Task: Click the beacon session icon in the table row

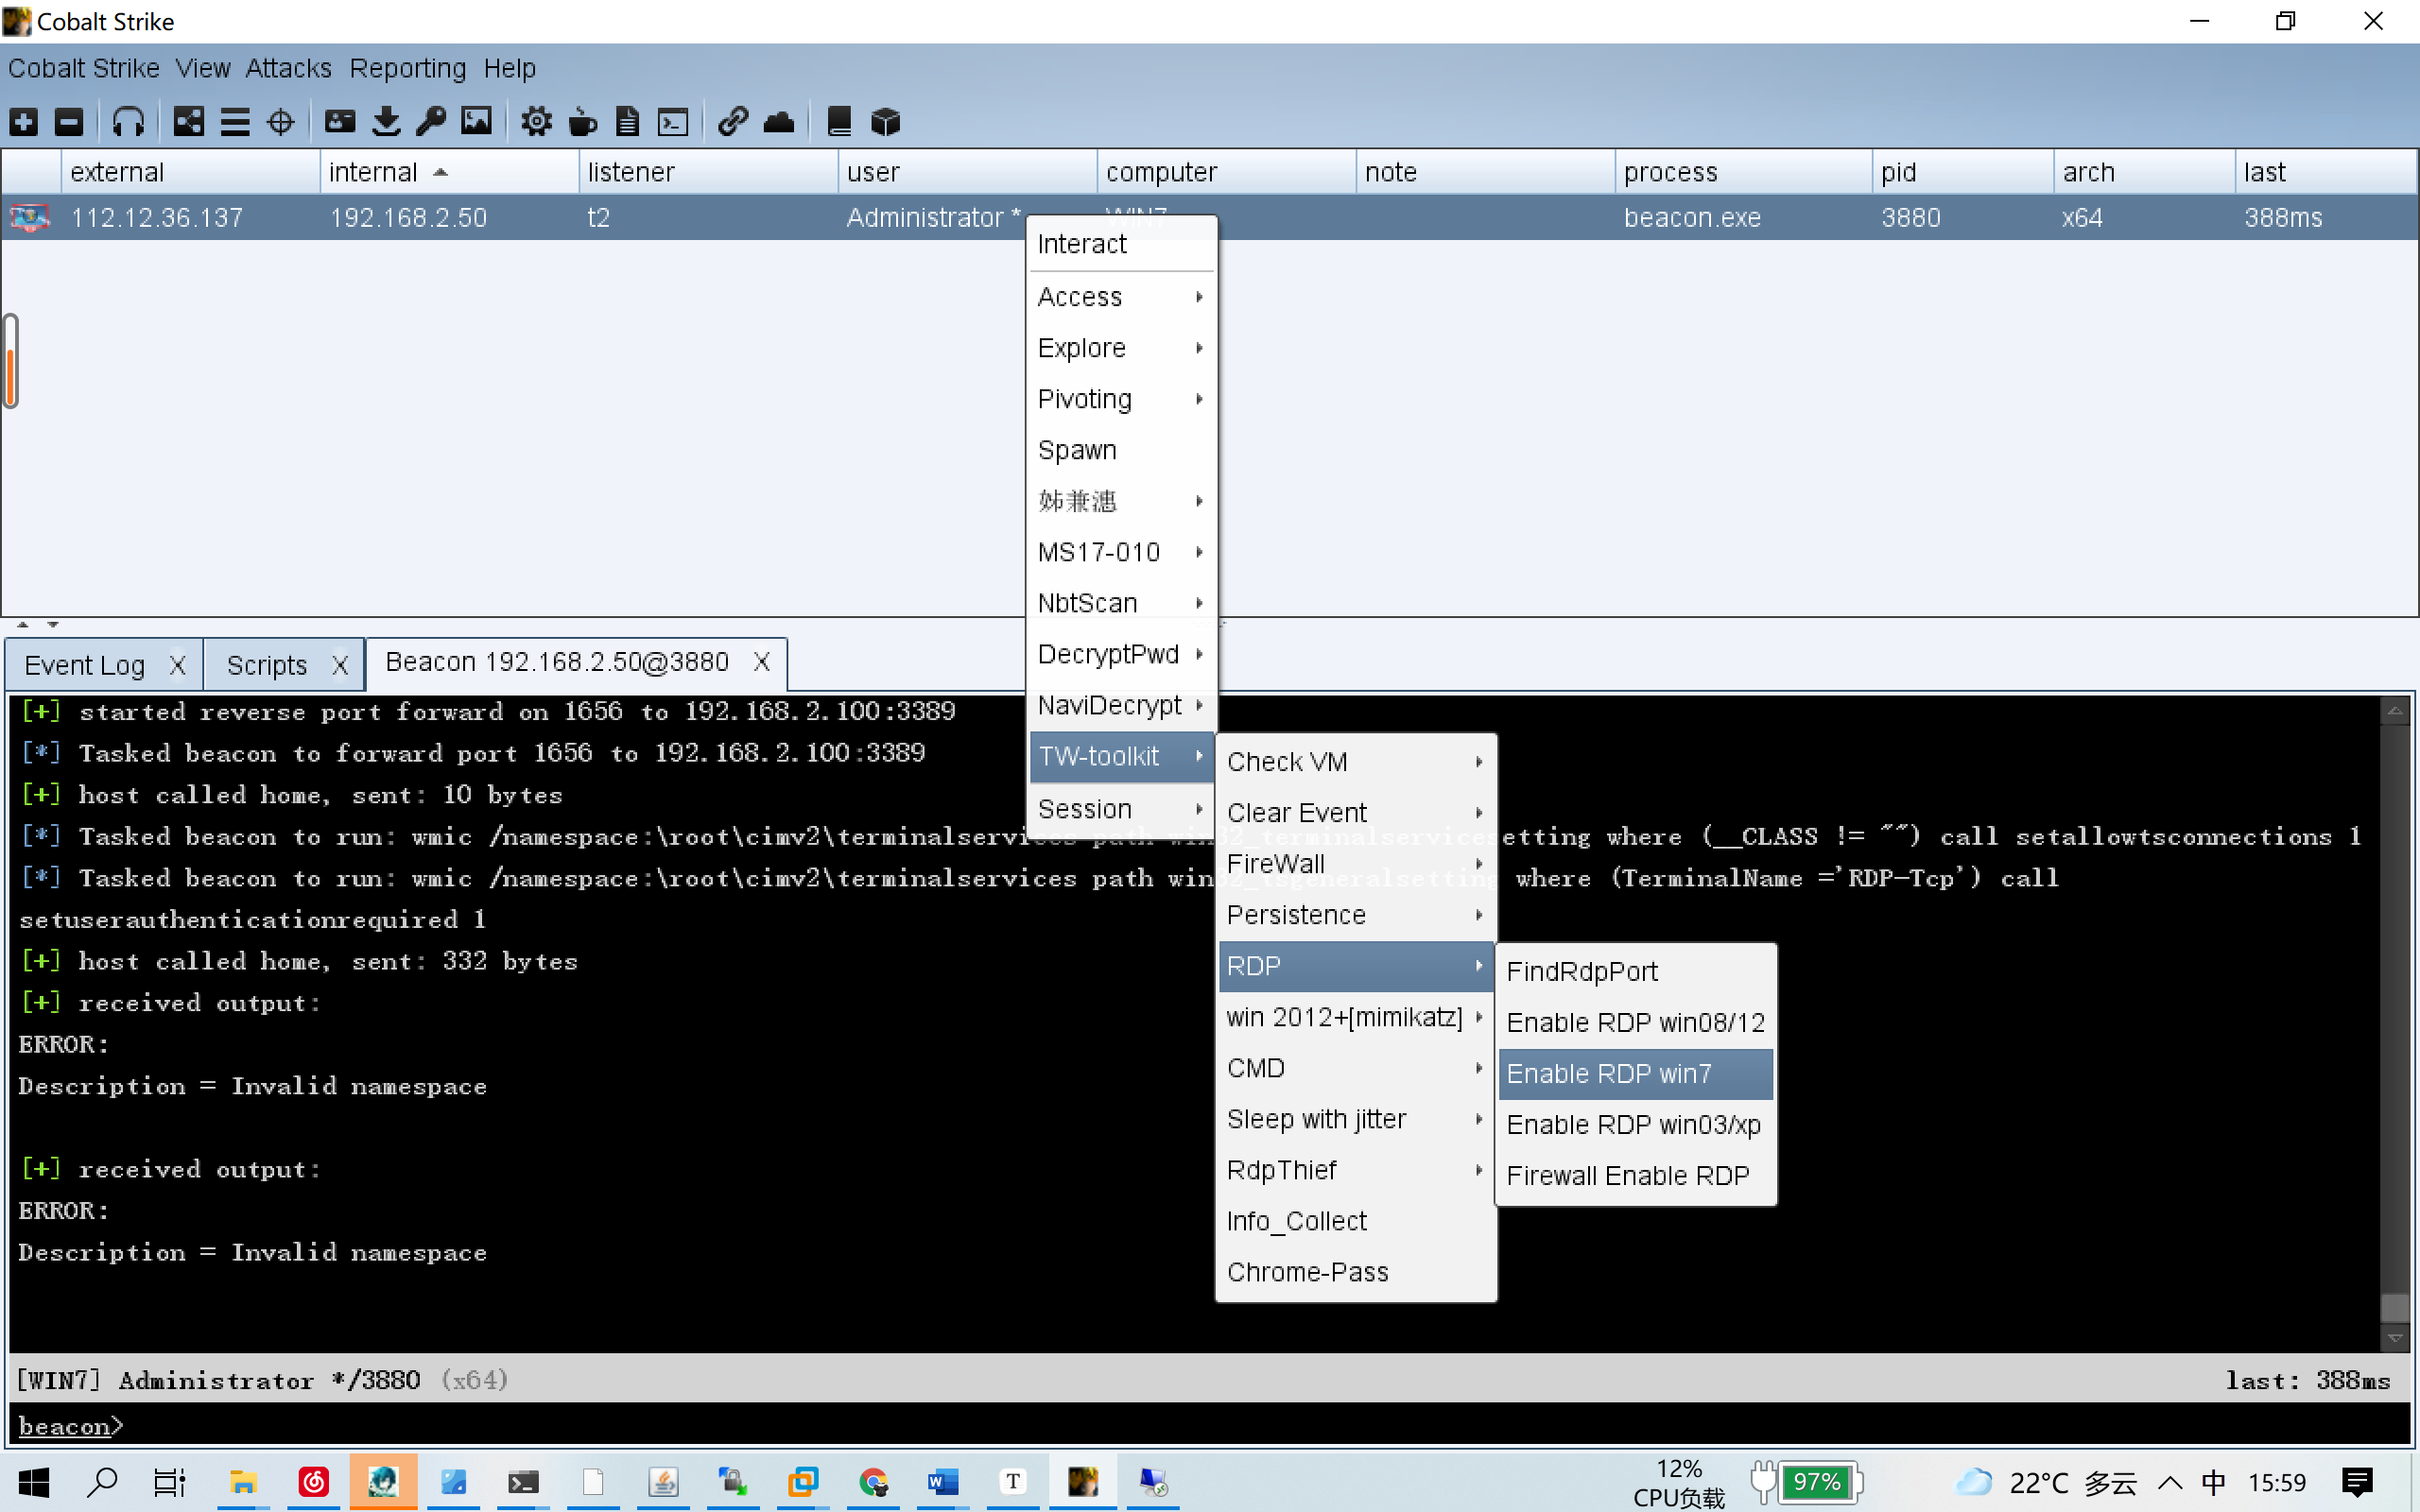Action: pos(30,217)
